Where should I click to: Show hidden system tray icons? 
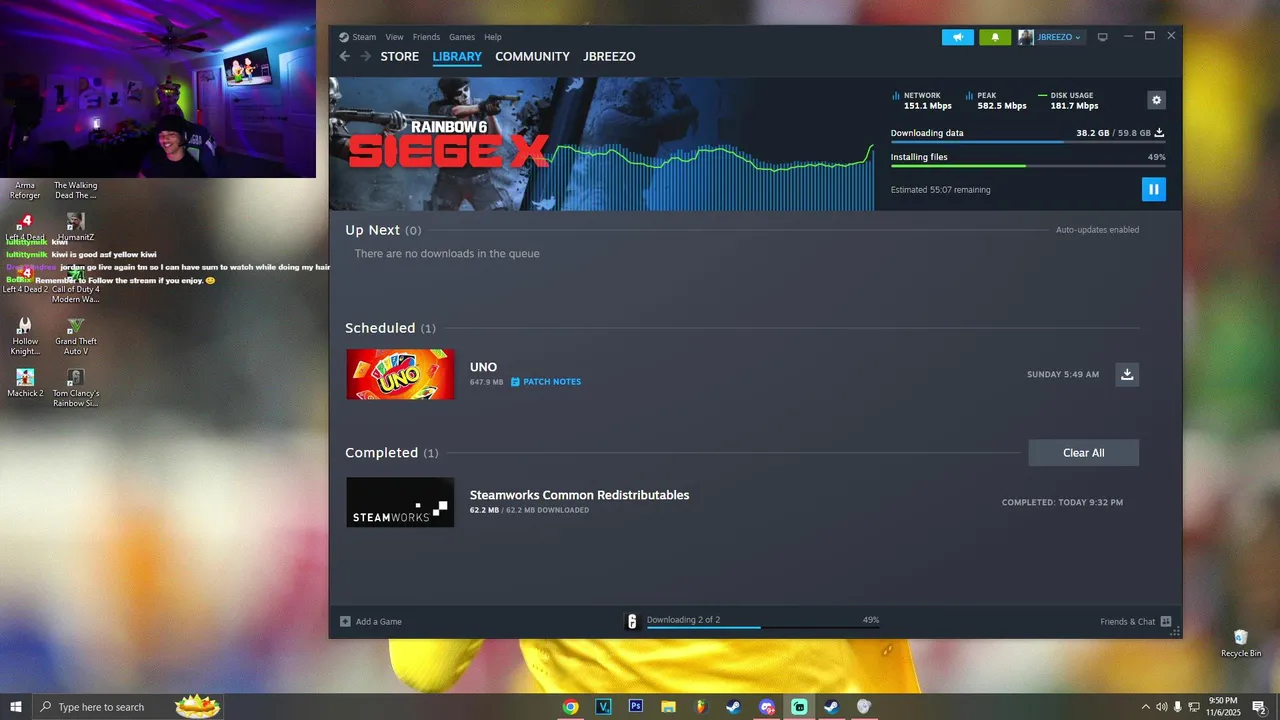click(1145, 706)
